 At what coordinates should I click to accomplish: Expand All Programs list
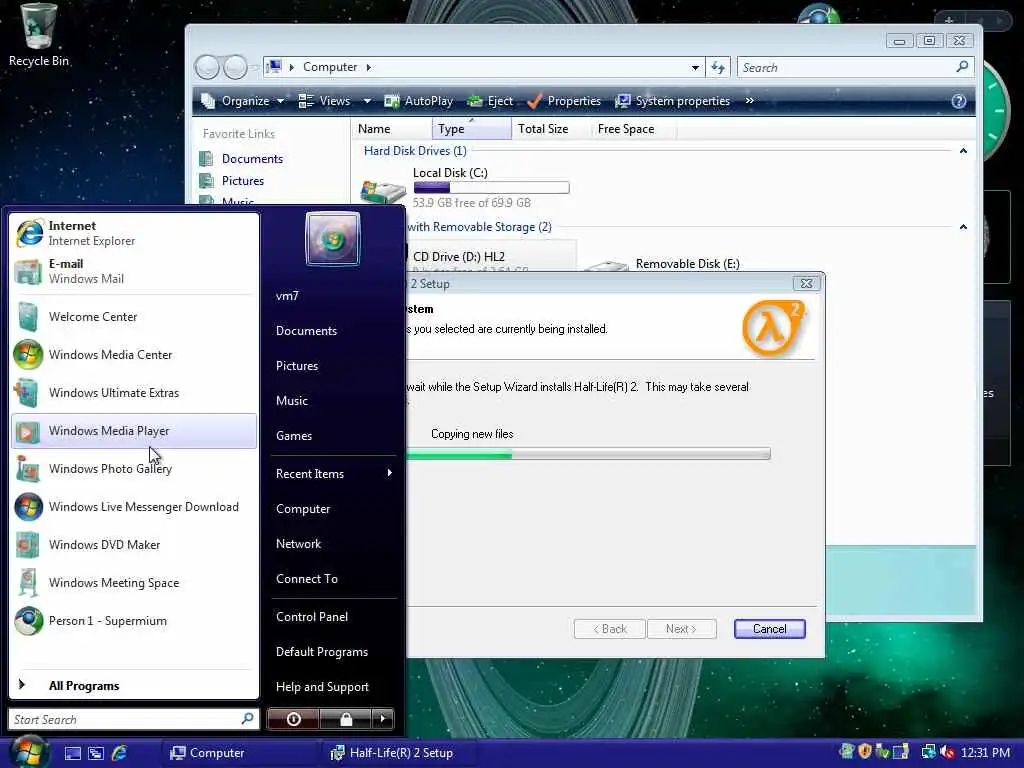point(134,686)
